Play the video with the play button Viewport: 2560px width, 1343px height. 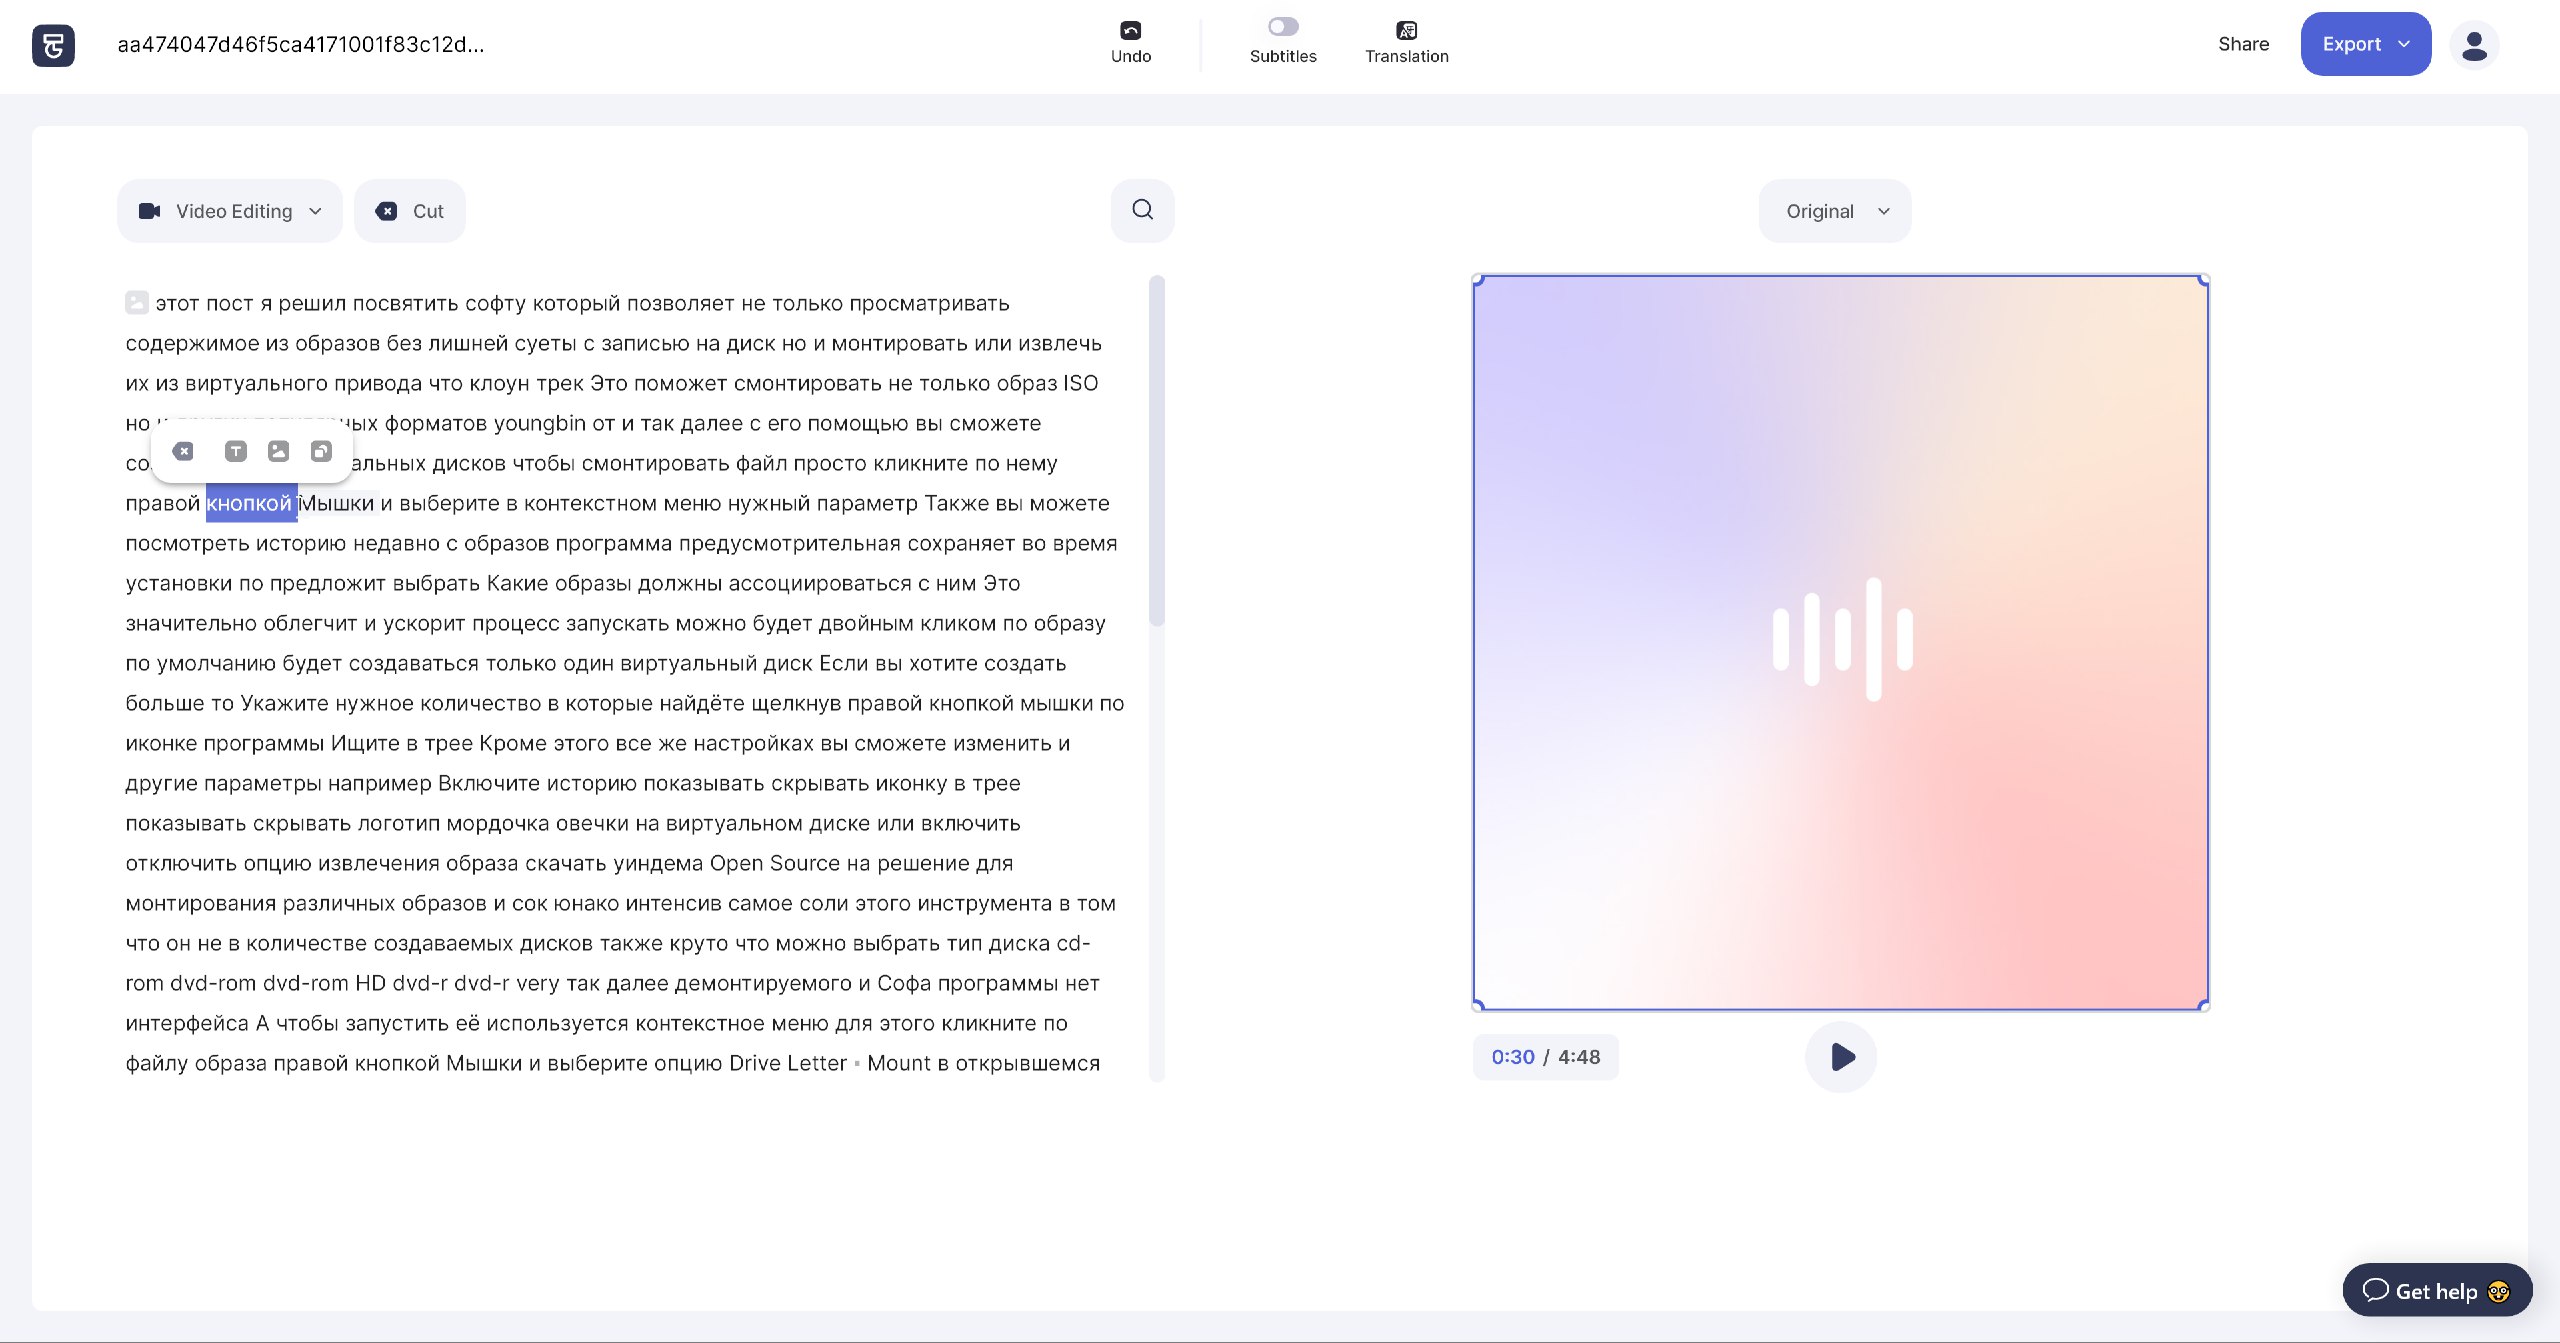click(x=1841, y=1057)
